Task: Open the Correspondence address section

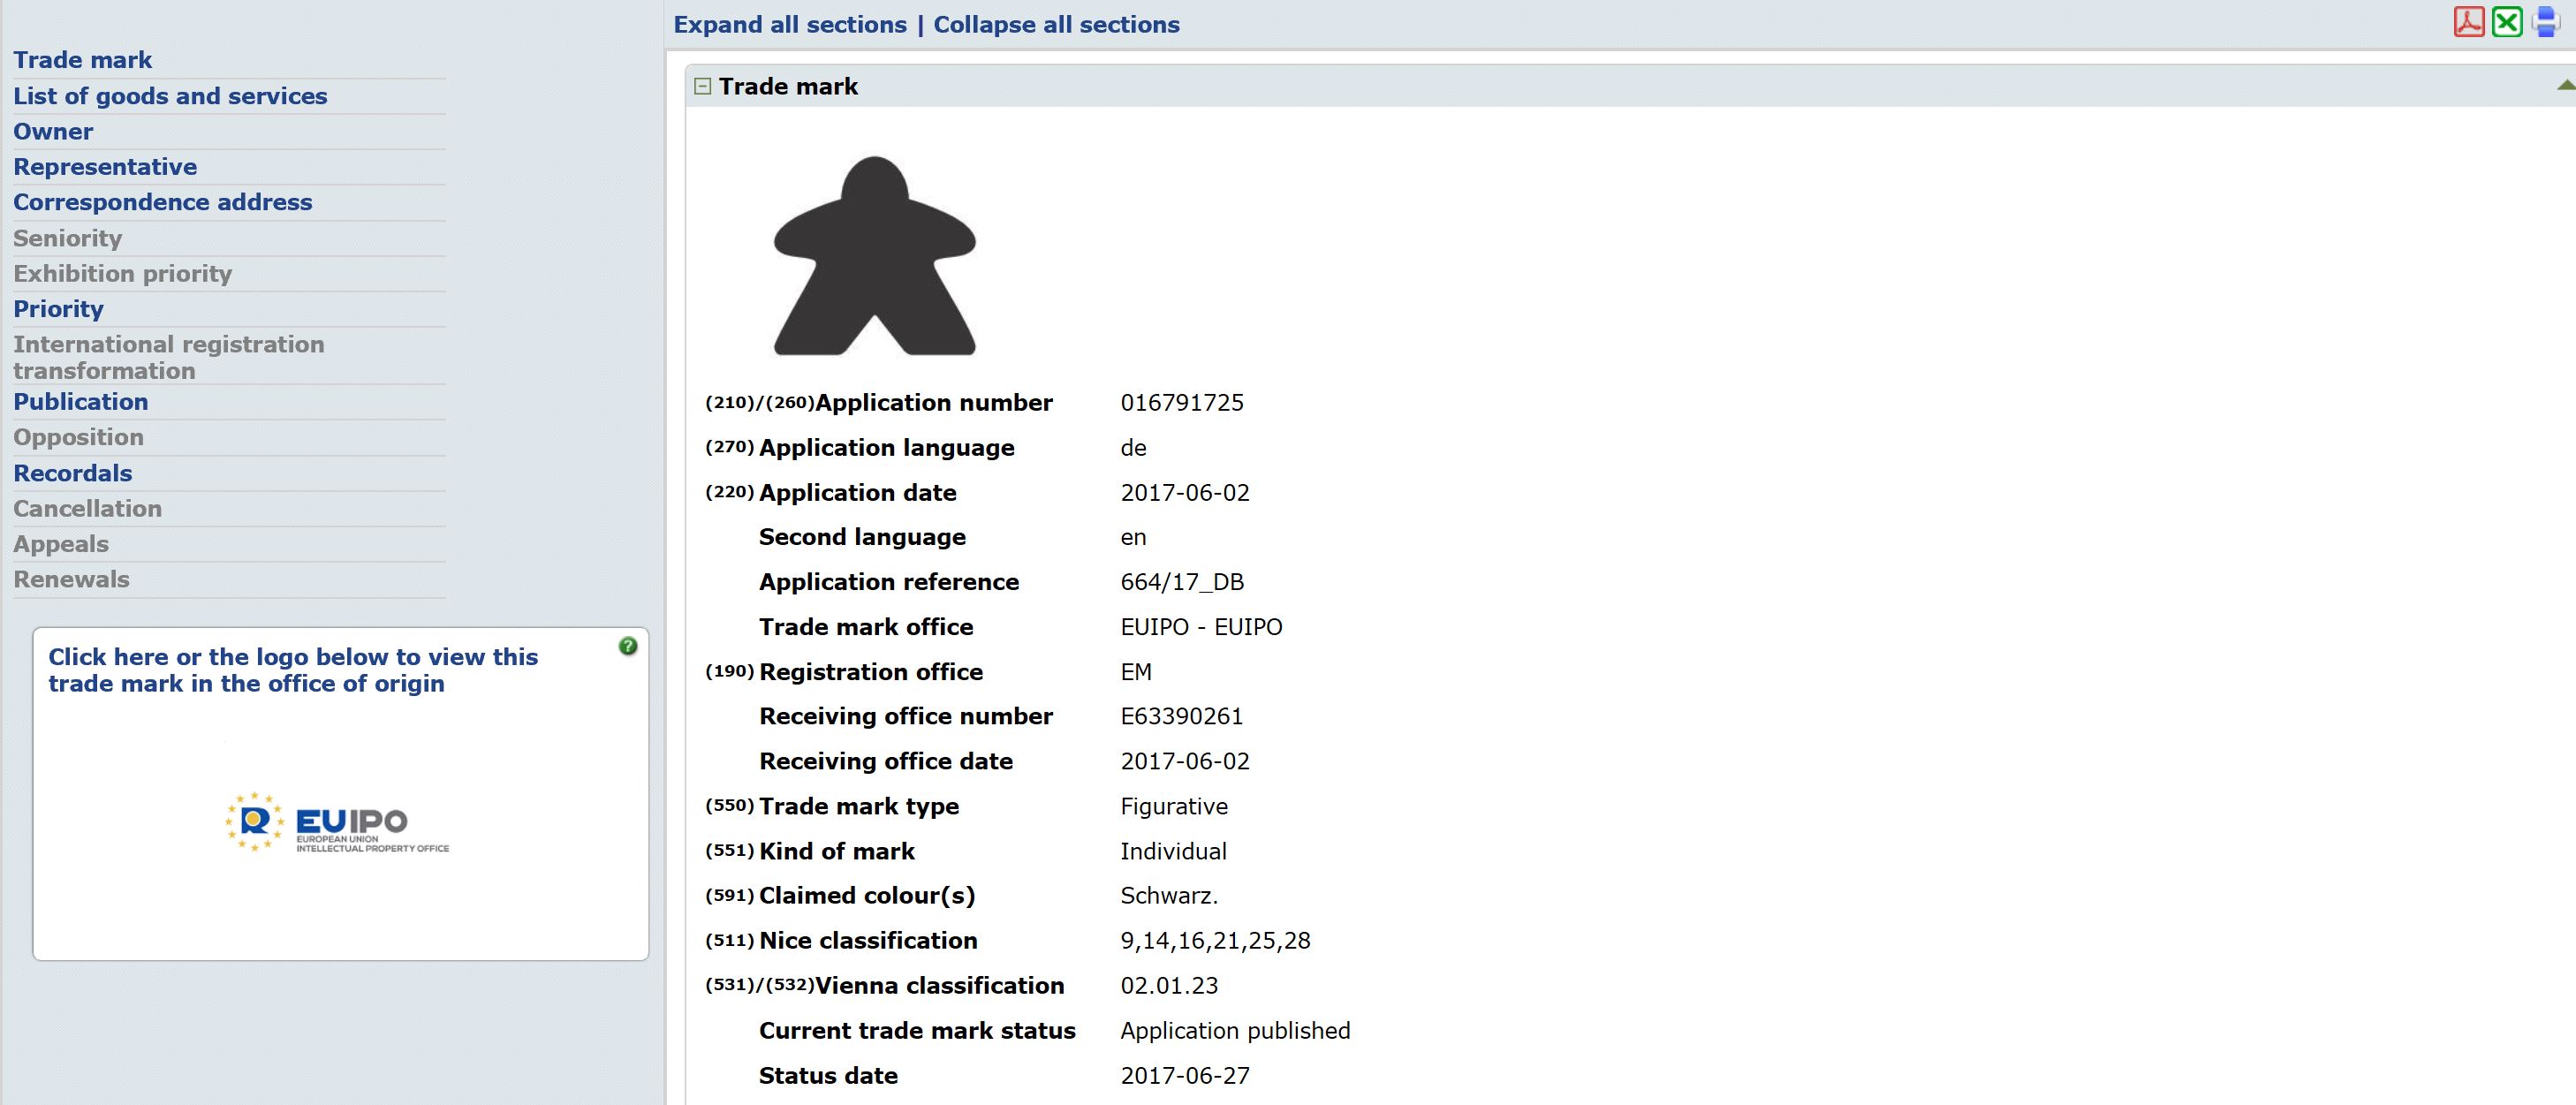Action: [162, 202]
